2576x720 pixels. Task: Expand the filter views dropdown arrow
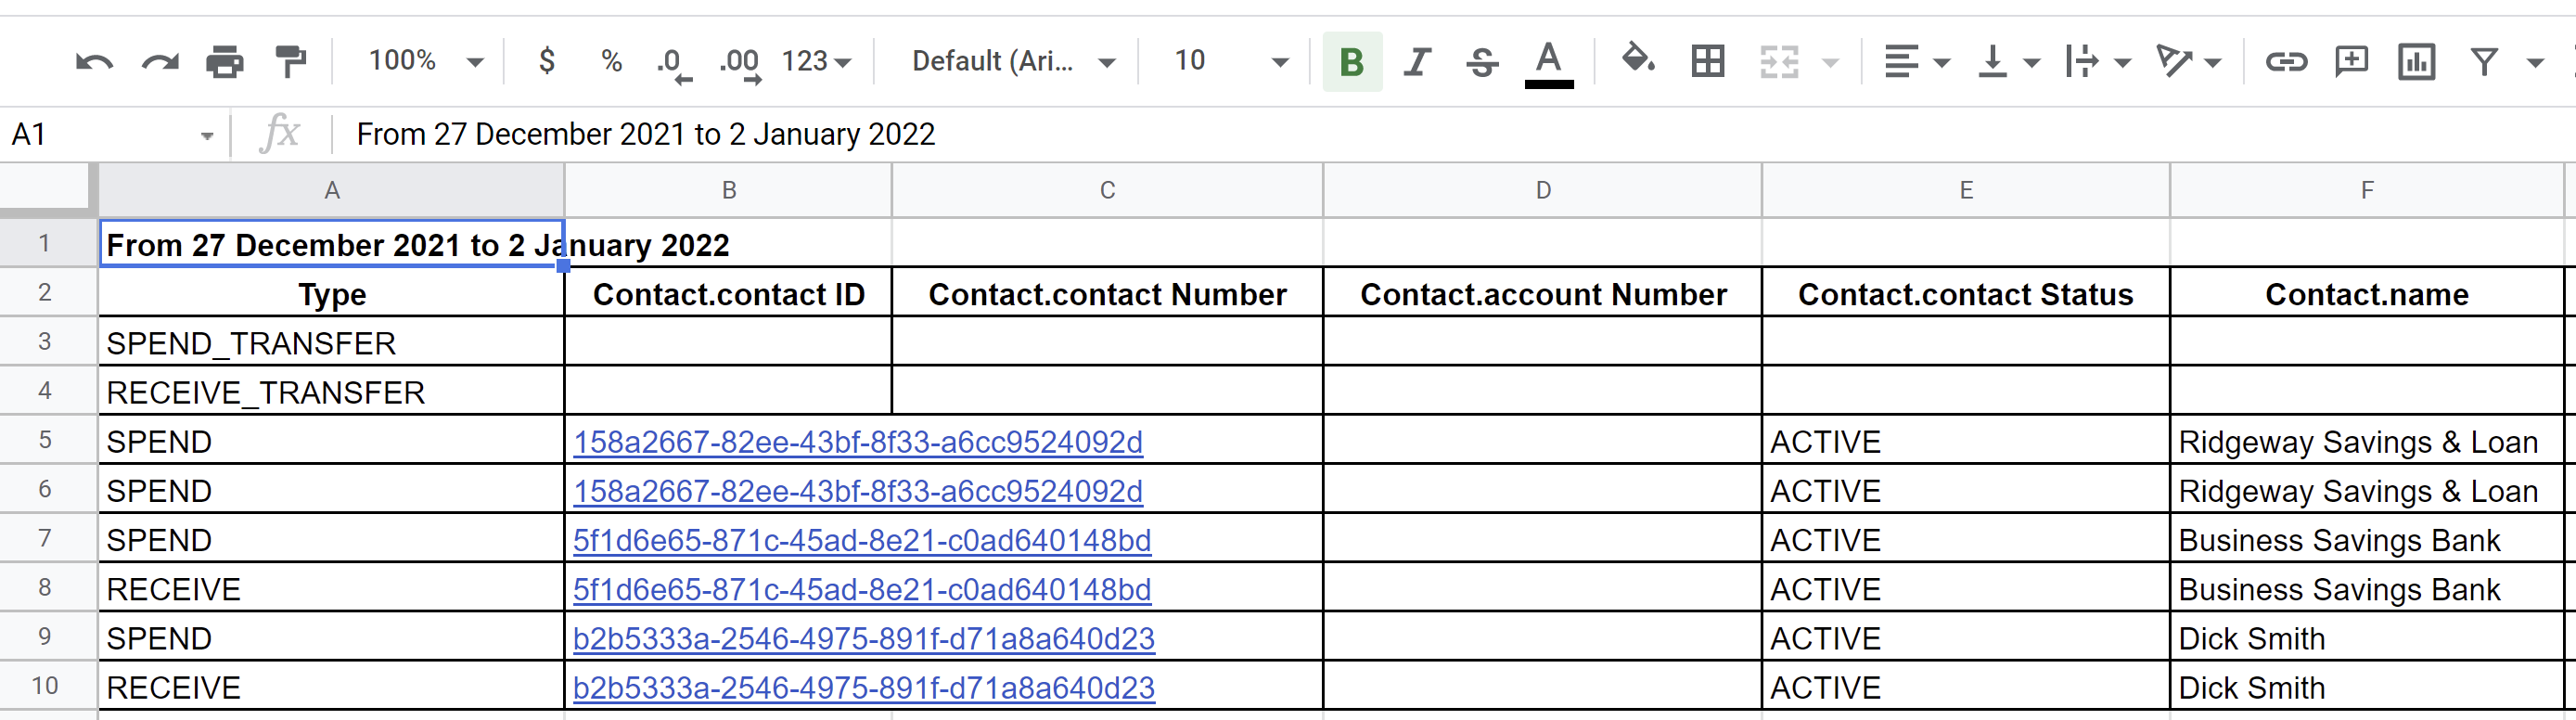2534,63
